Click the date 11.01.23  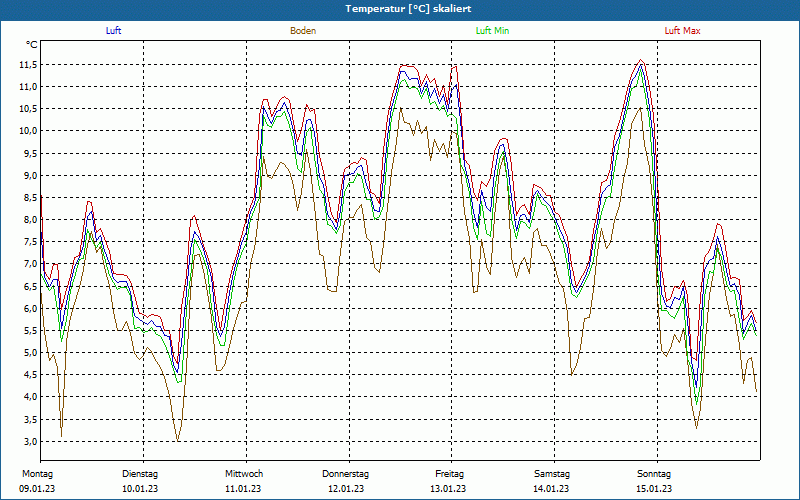pyautogui.click(x=243, y=489)
